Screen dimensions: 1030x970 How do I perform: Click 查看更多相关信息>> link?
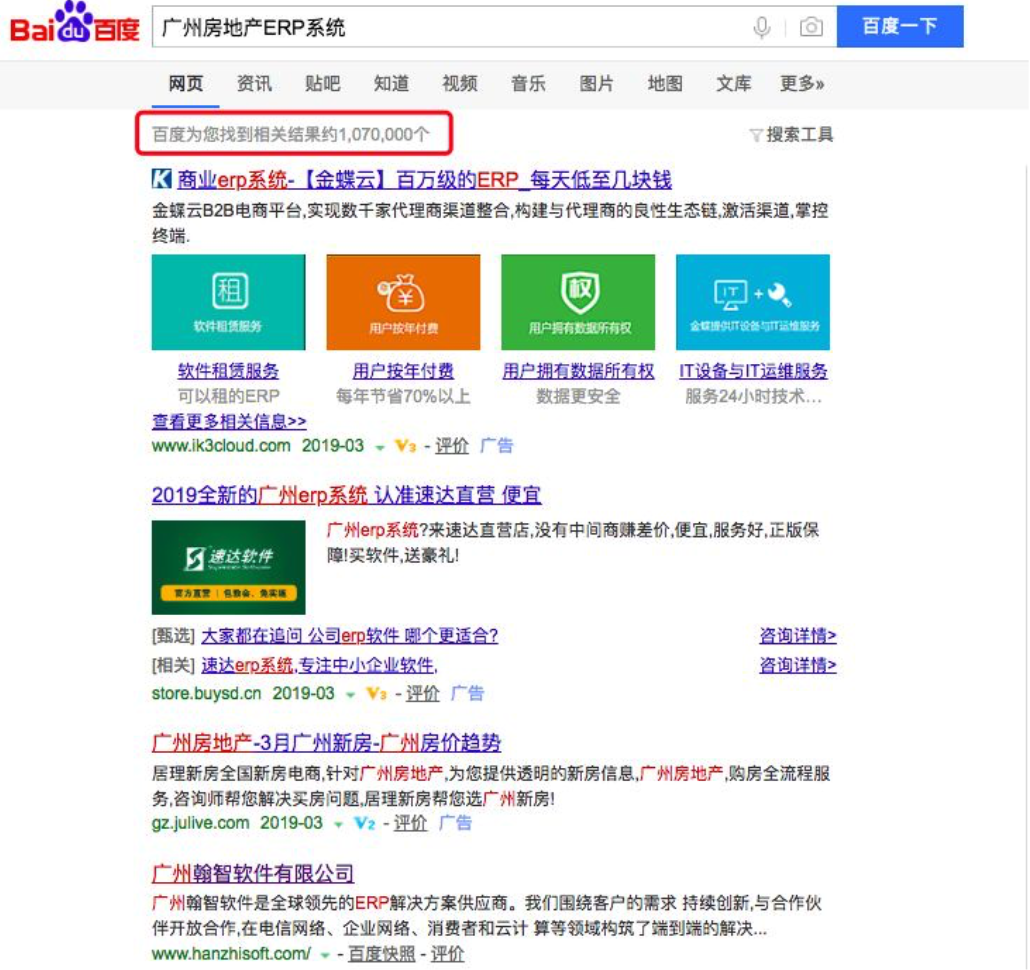pyautogui.click(x=229, y=421)
